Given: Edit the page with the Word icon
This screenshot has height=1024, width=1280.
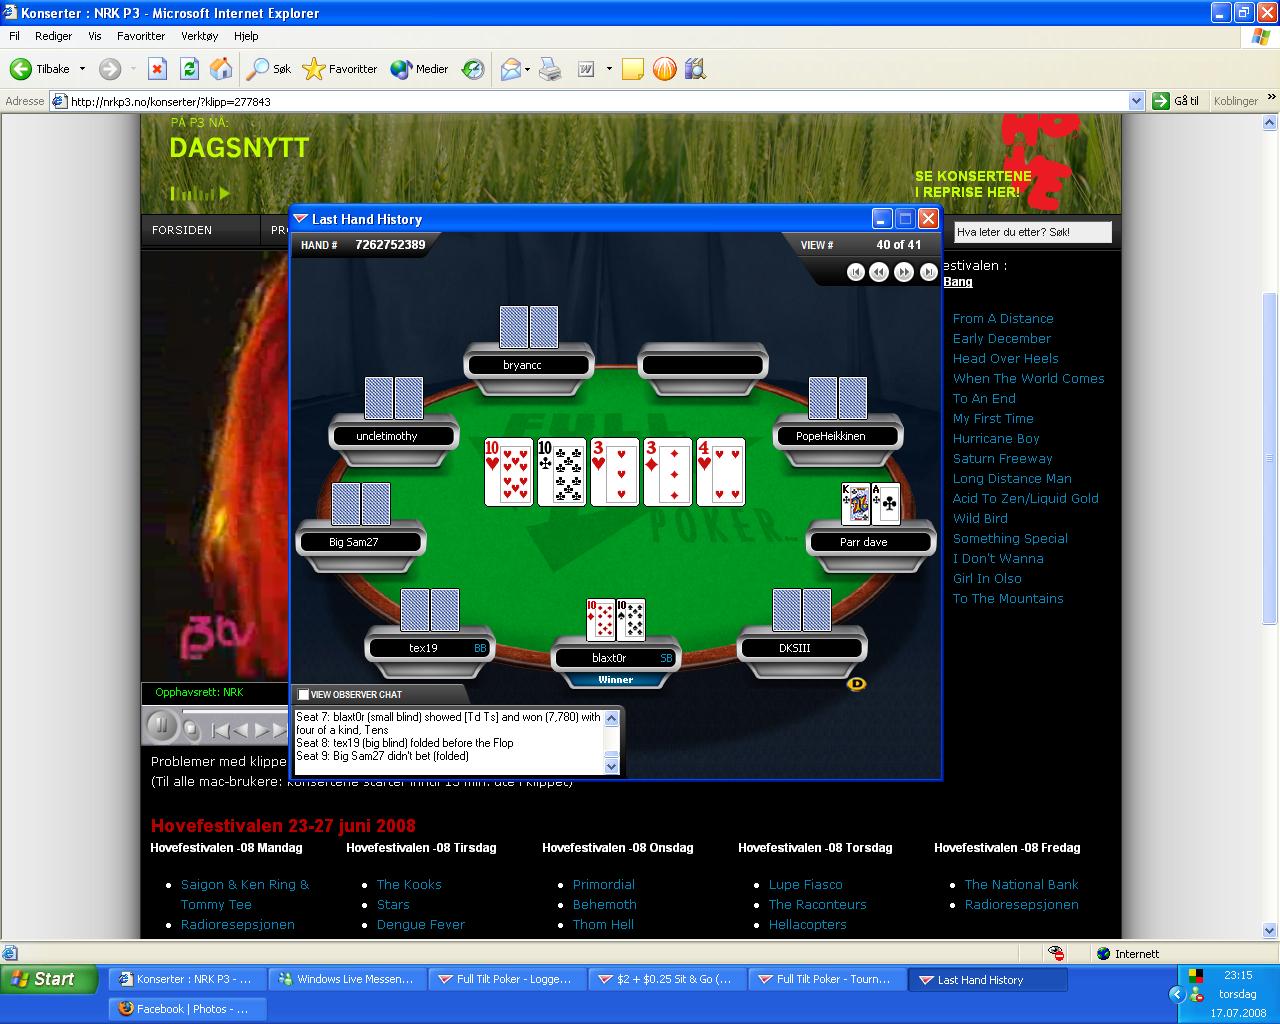Looking at the screenshot, I should pyautogui.click(x=586, y=69).
